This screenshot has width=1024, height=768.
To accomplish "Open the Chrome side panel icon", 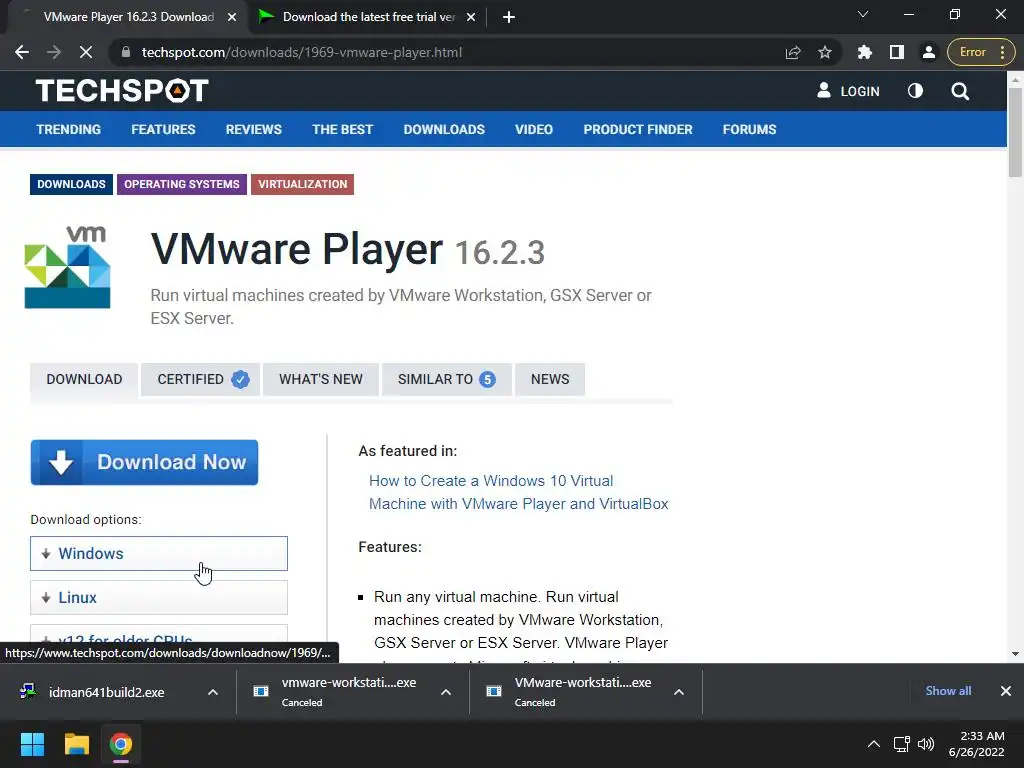I will point(897,52).
